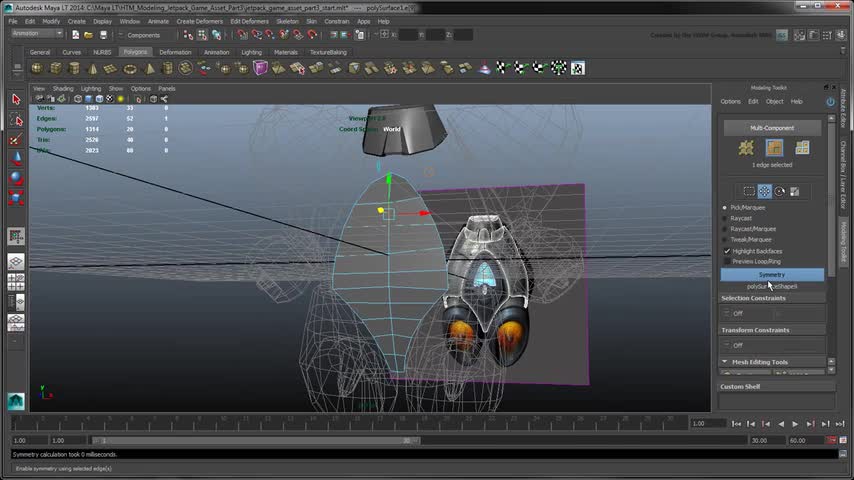Open the shelf options menu button
This screenshot has height=480, width=854.
click(x=17, y=68)
